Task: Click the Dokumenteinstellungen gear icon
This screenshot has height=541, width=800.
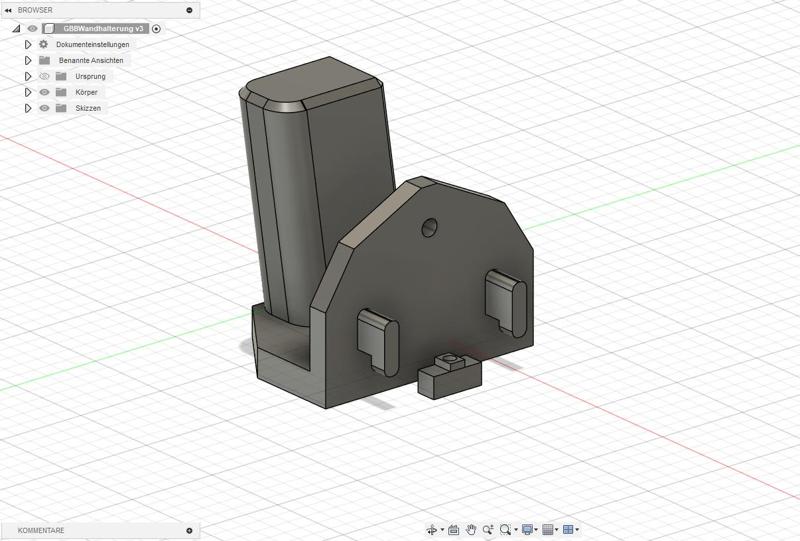Action: click(x=44, y=44)
